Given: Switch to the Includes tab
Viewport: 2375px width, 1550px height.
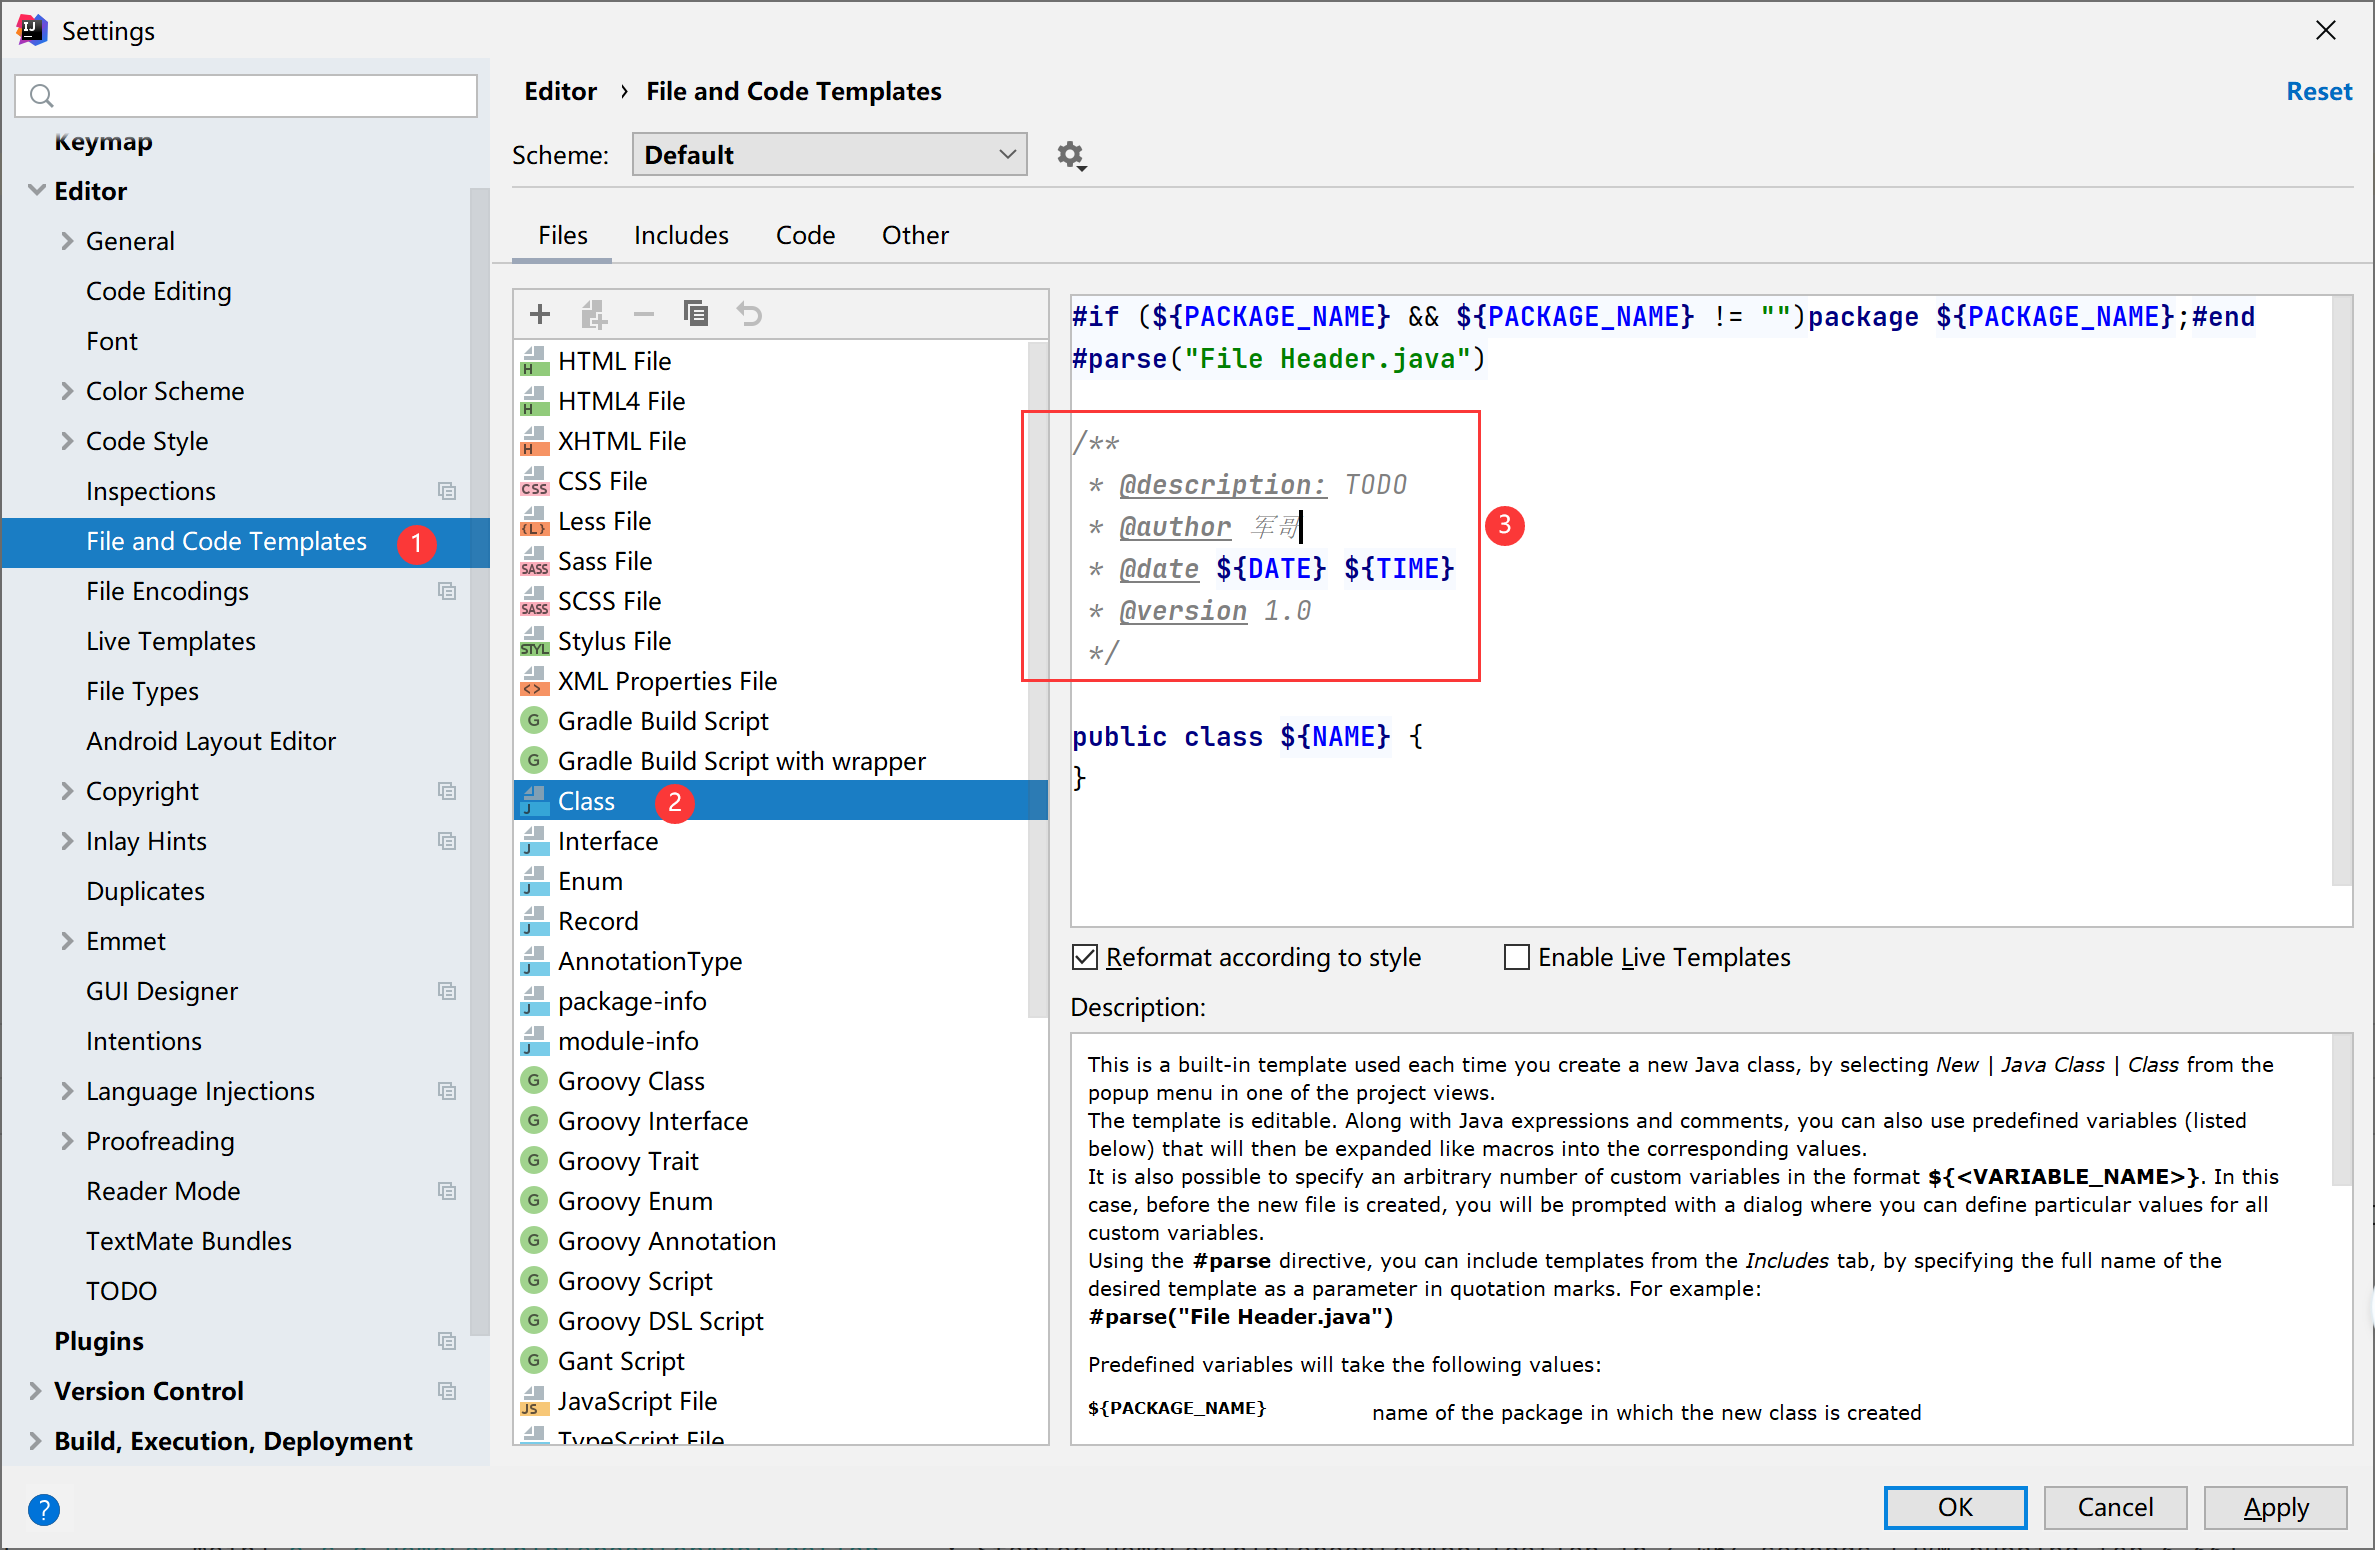Looking at the screenshot, I should click(681, 235).
